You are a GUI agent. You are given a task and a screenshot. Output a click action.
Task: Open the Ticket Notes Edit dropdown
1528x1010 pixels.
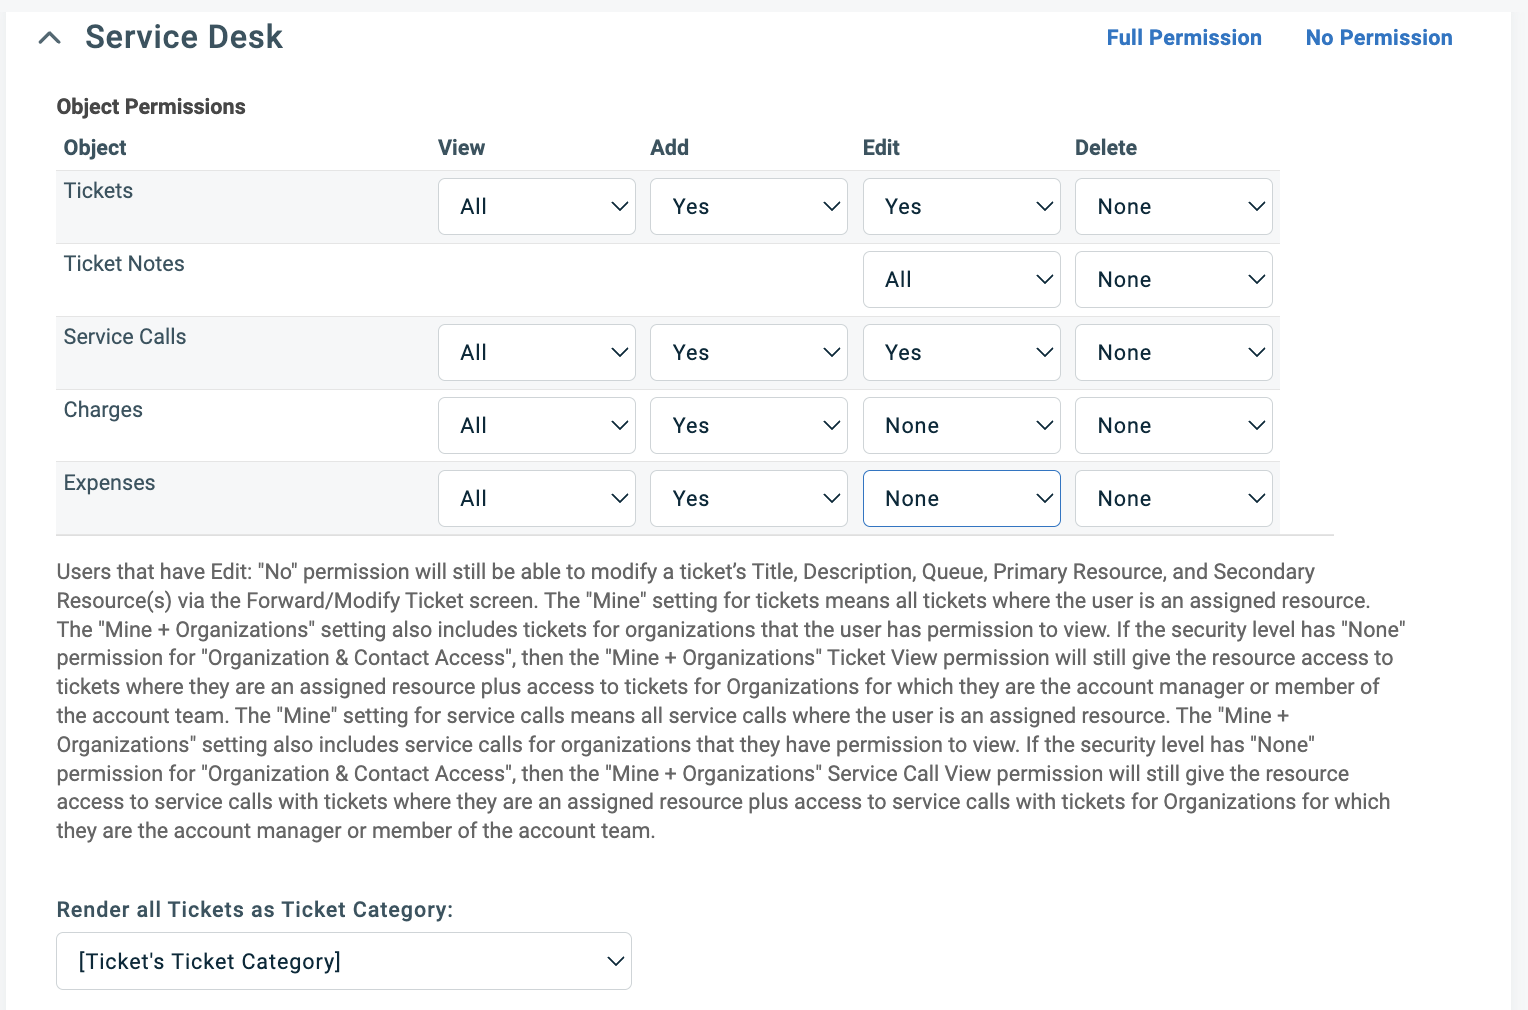point(961,279)
